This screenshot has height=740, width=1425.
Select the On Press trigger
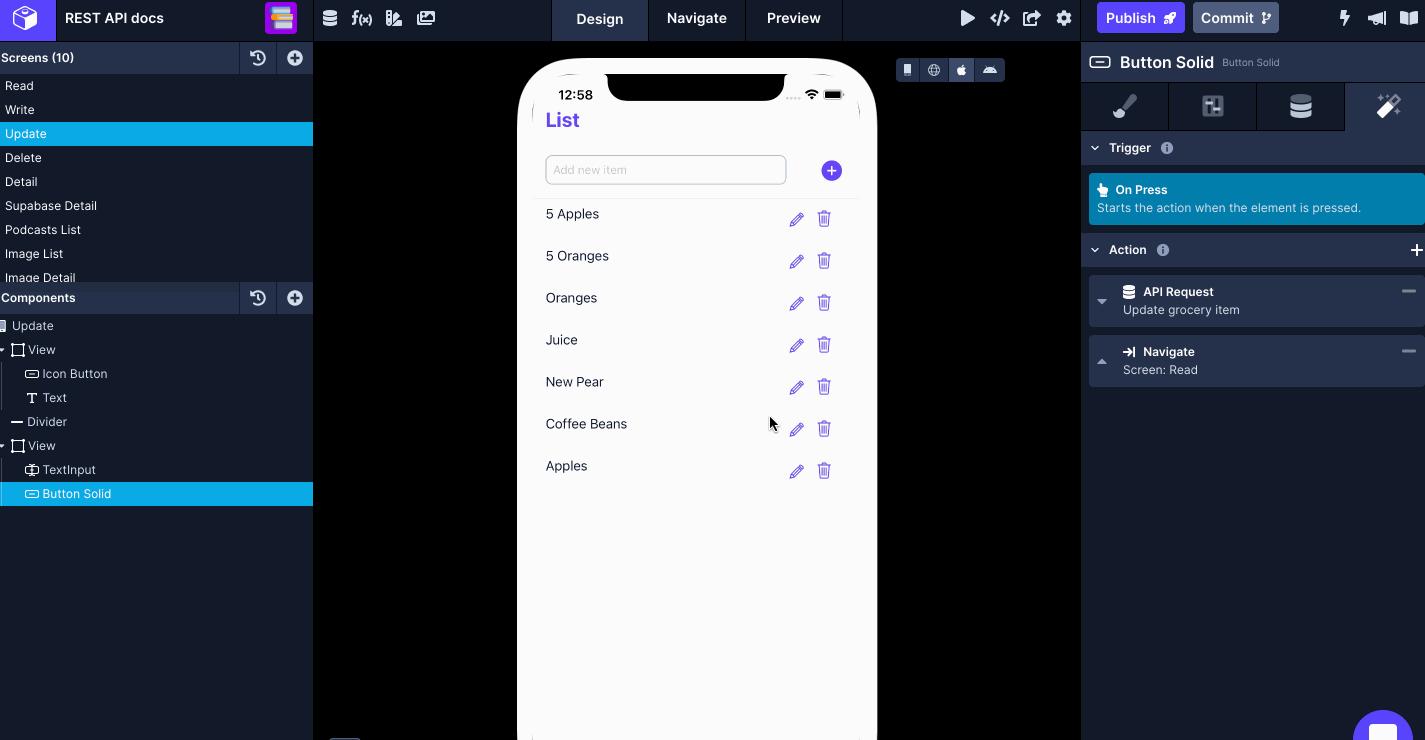tap(1256, 198)
